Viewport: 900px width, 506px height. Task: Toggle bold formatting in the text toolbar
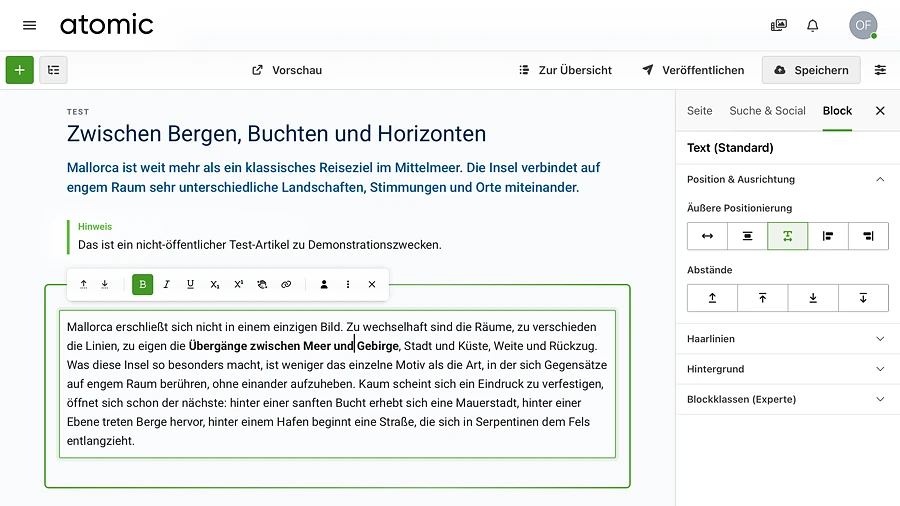pos(143,285)
